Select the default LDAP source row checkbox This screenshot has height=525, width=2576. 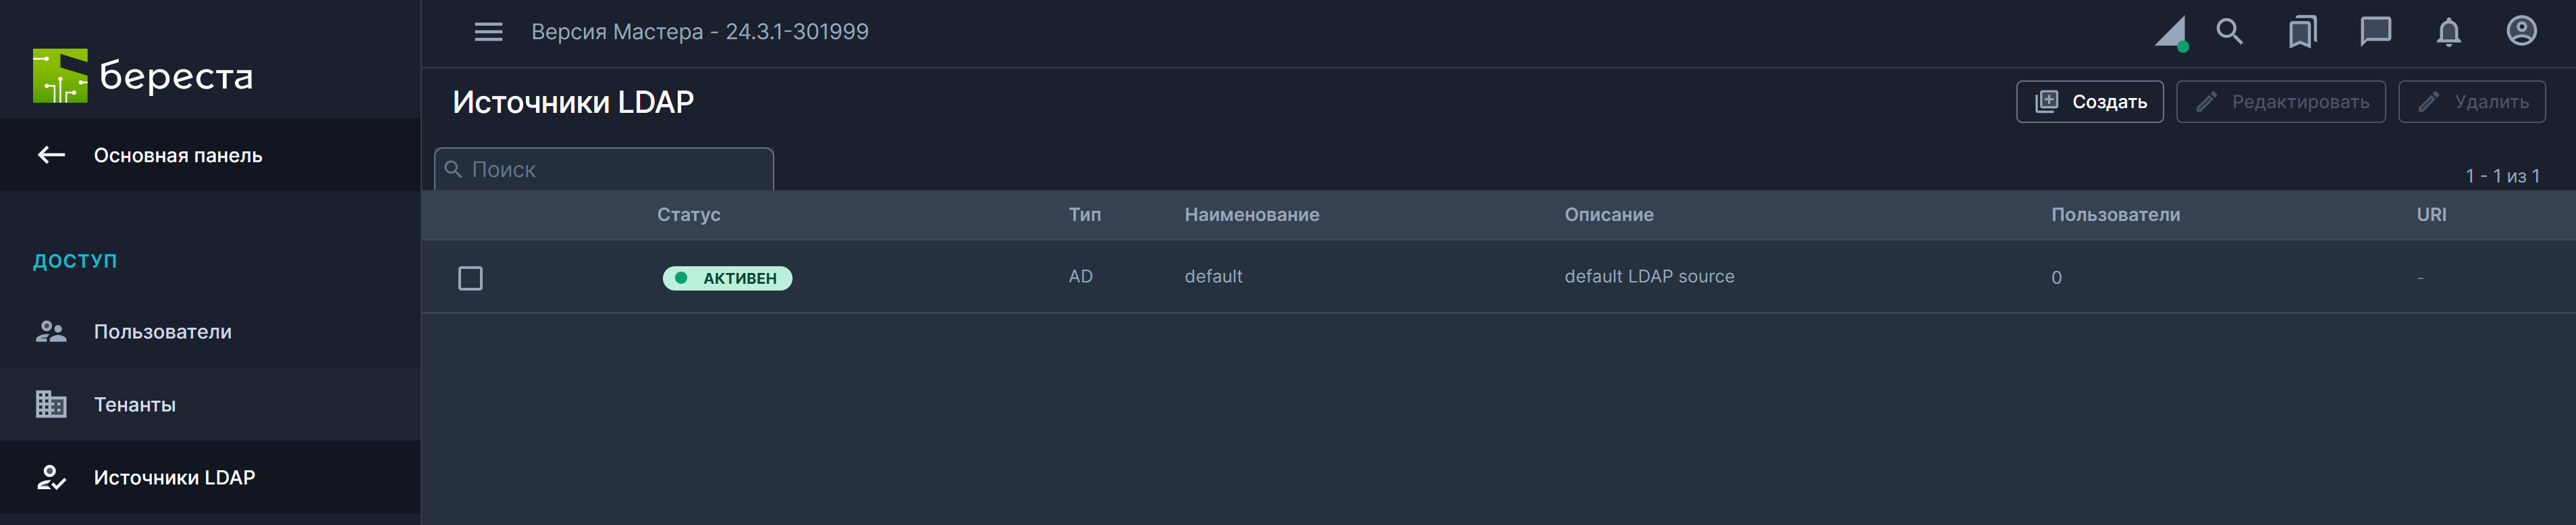click(470, 278)
